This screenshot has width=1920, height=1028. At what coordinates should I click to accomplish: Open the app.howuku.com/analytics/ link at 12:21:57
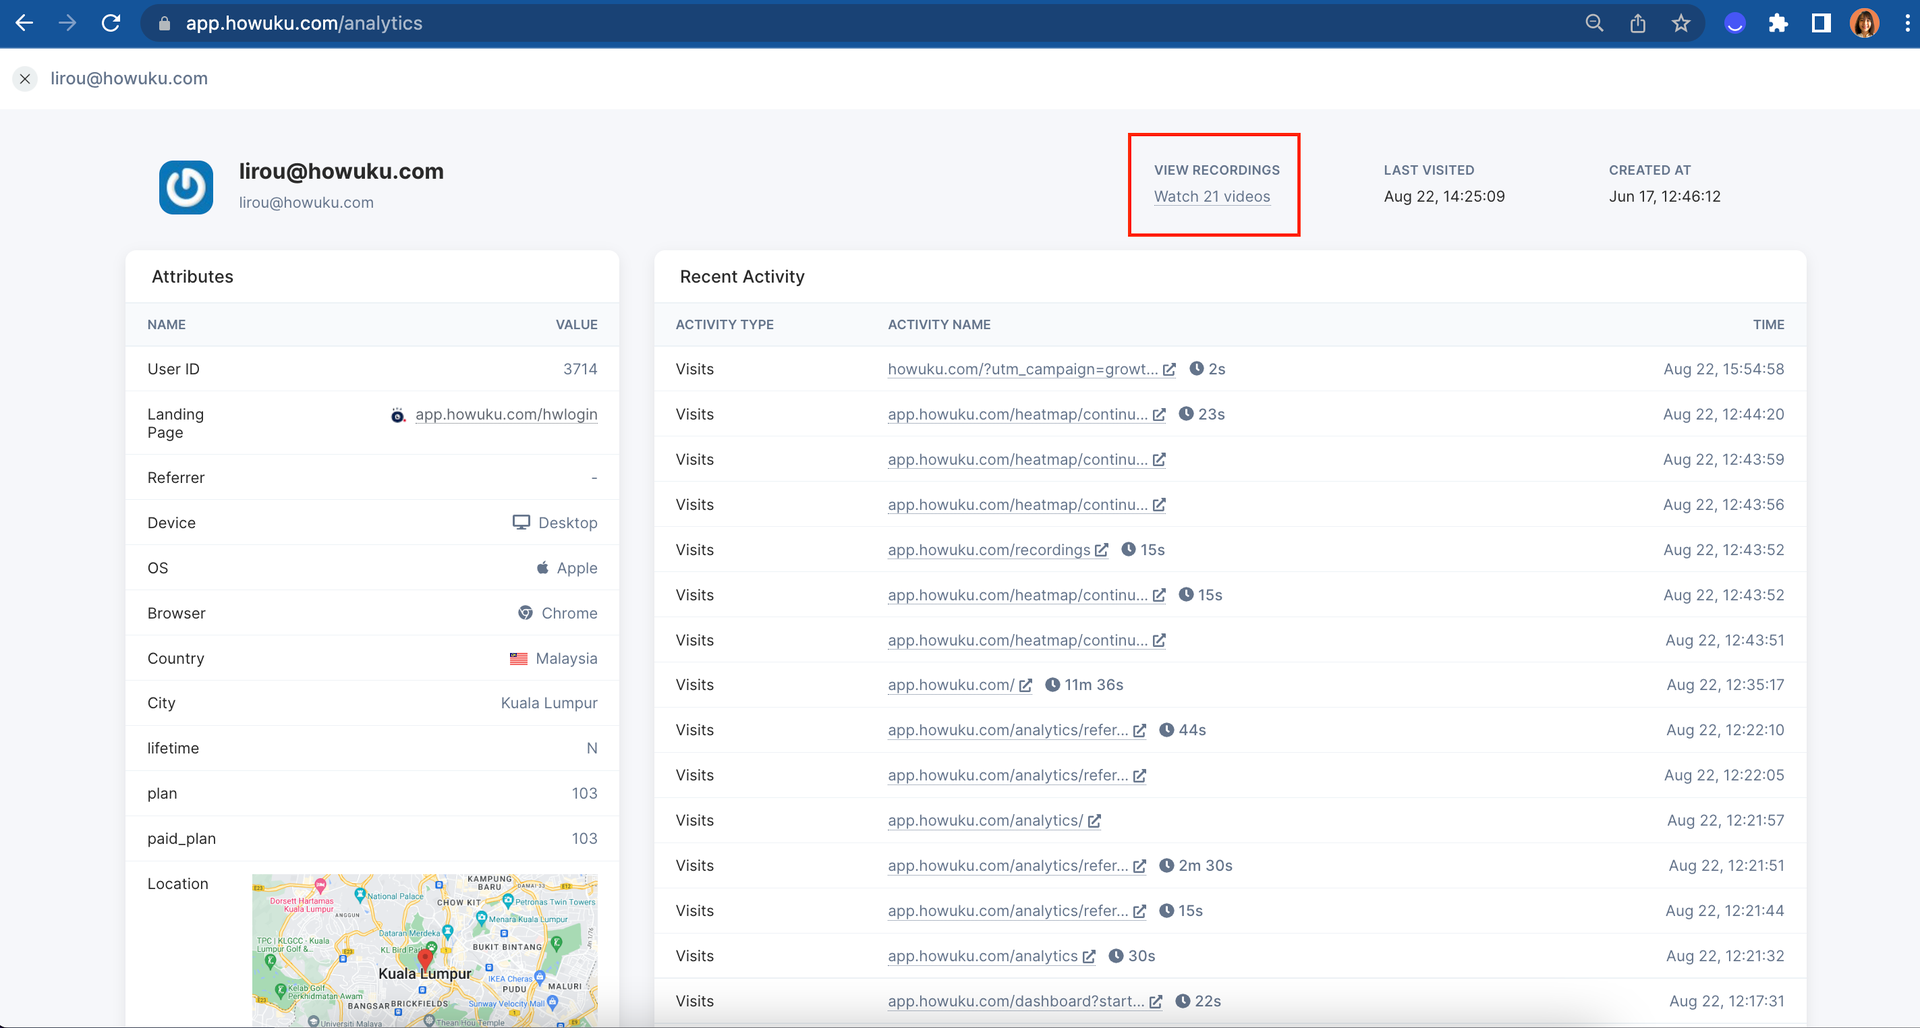tap(985, 820)
